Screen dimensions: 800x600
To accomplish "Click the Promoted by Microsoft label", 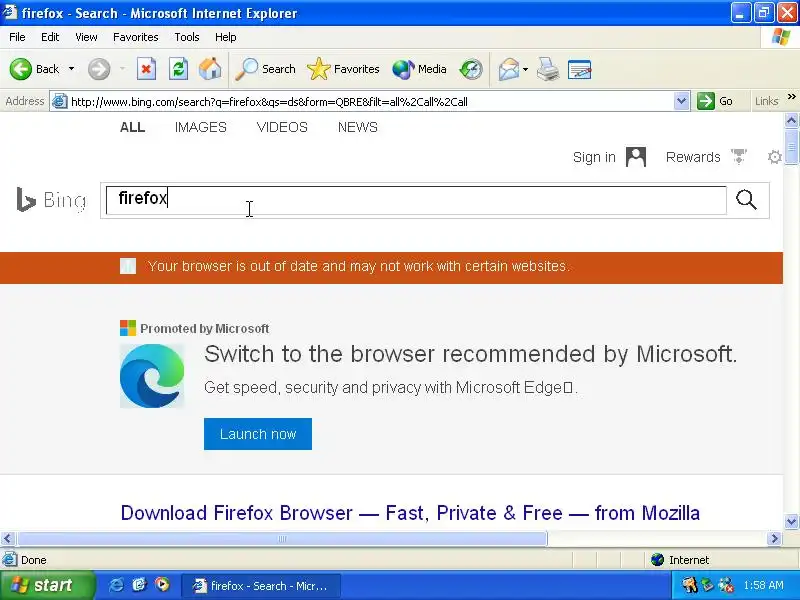I will (x=205, y=329).
